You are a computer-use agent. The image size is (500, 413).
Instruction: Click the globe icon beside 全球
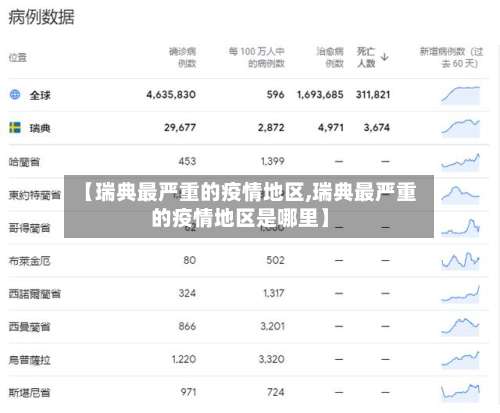pos(15,95)
